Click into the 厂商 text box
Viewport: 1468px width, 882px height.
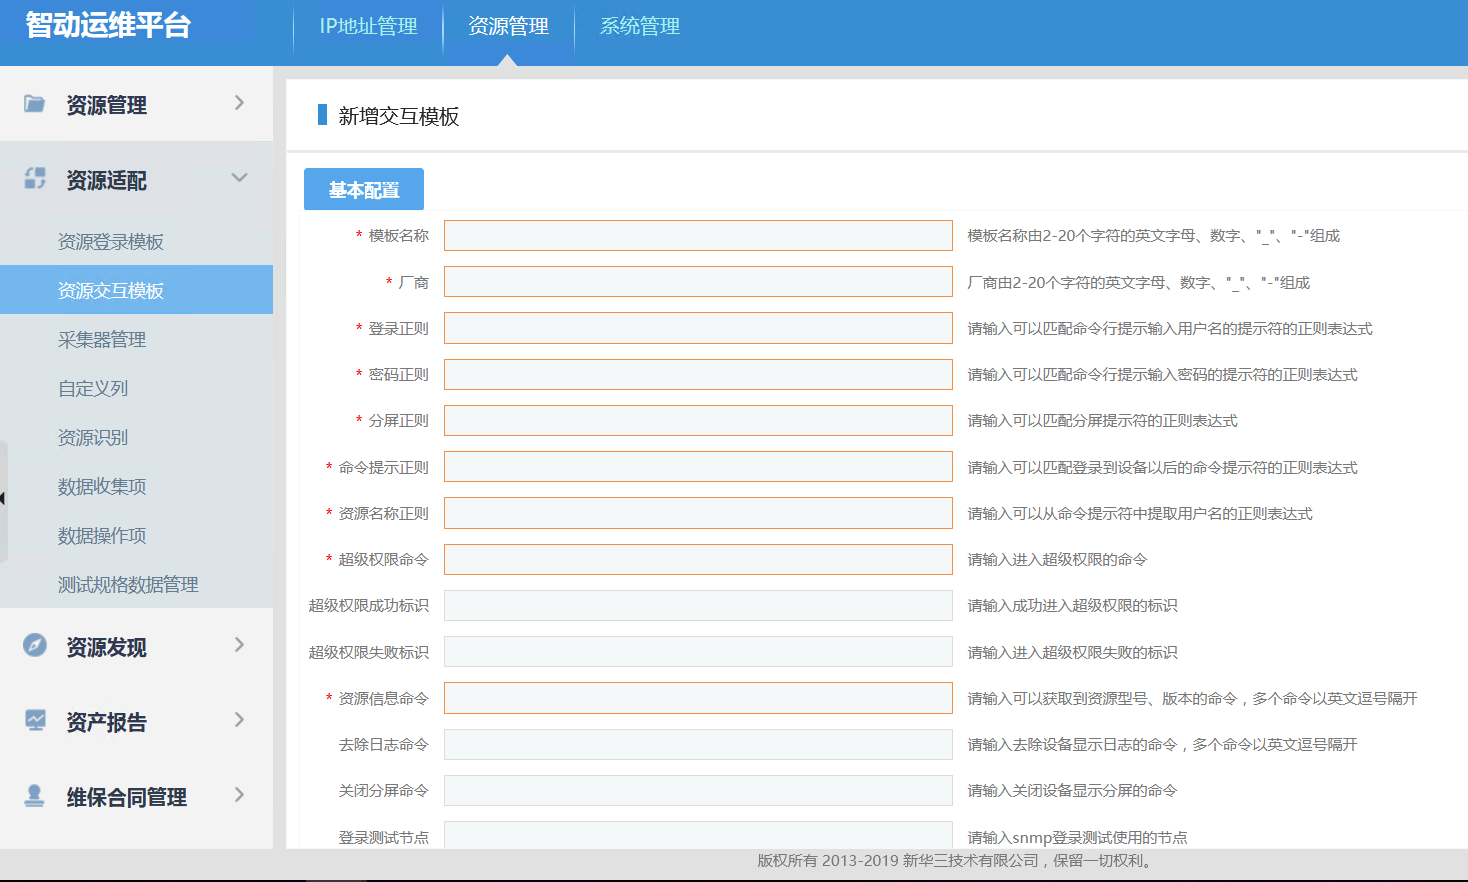698,282
